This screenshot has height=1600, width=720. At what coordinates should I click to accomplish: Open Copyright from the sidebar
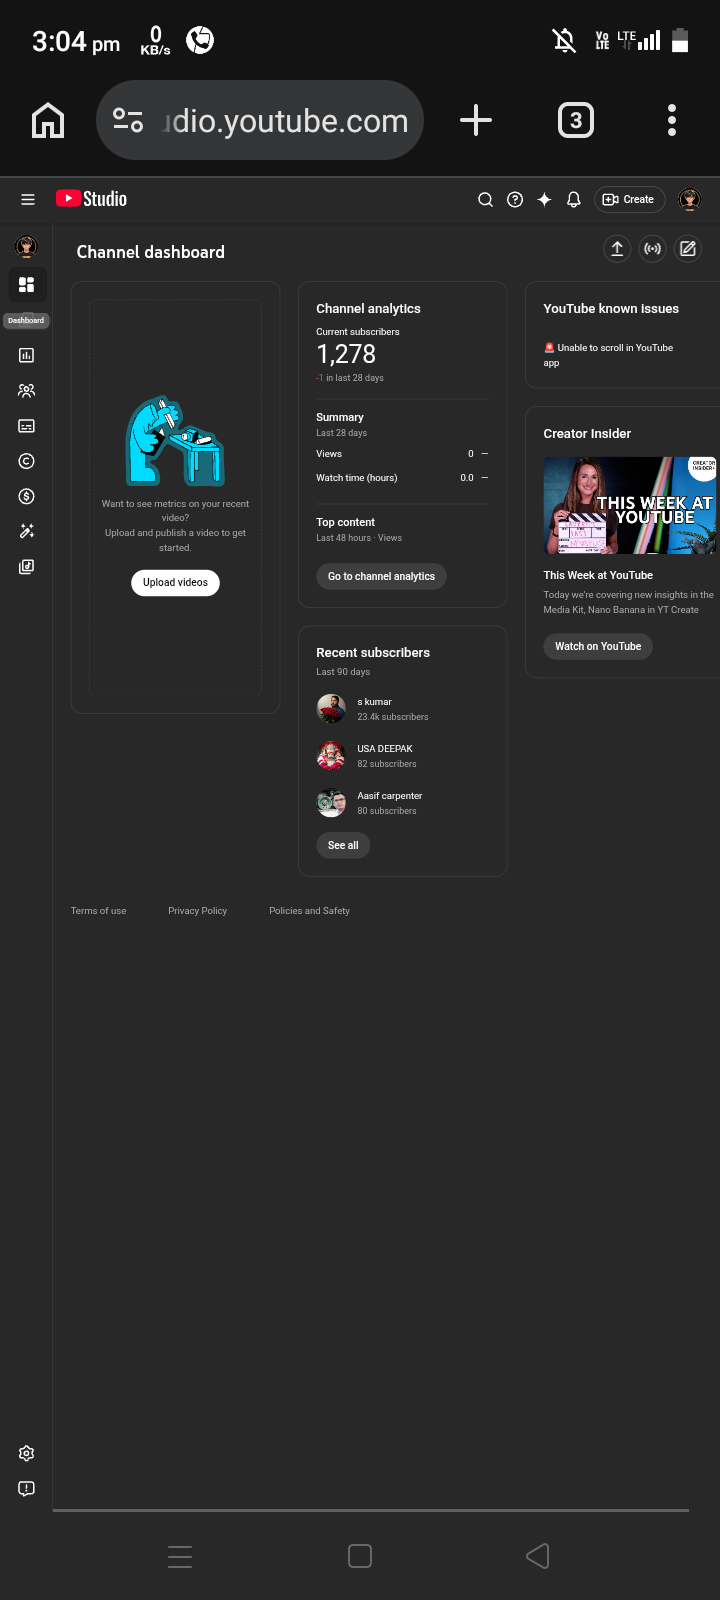pos(27,461)
